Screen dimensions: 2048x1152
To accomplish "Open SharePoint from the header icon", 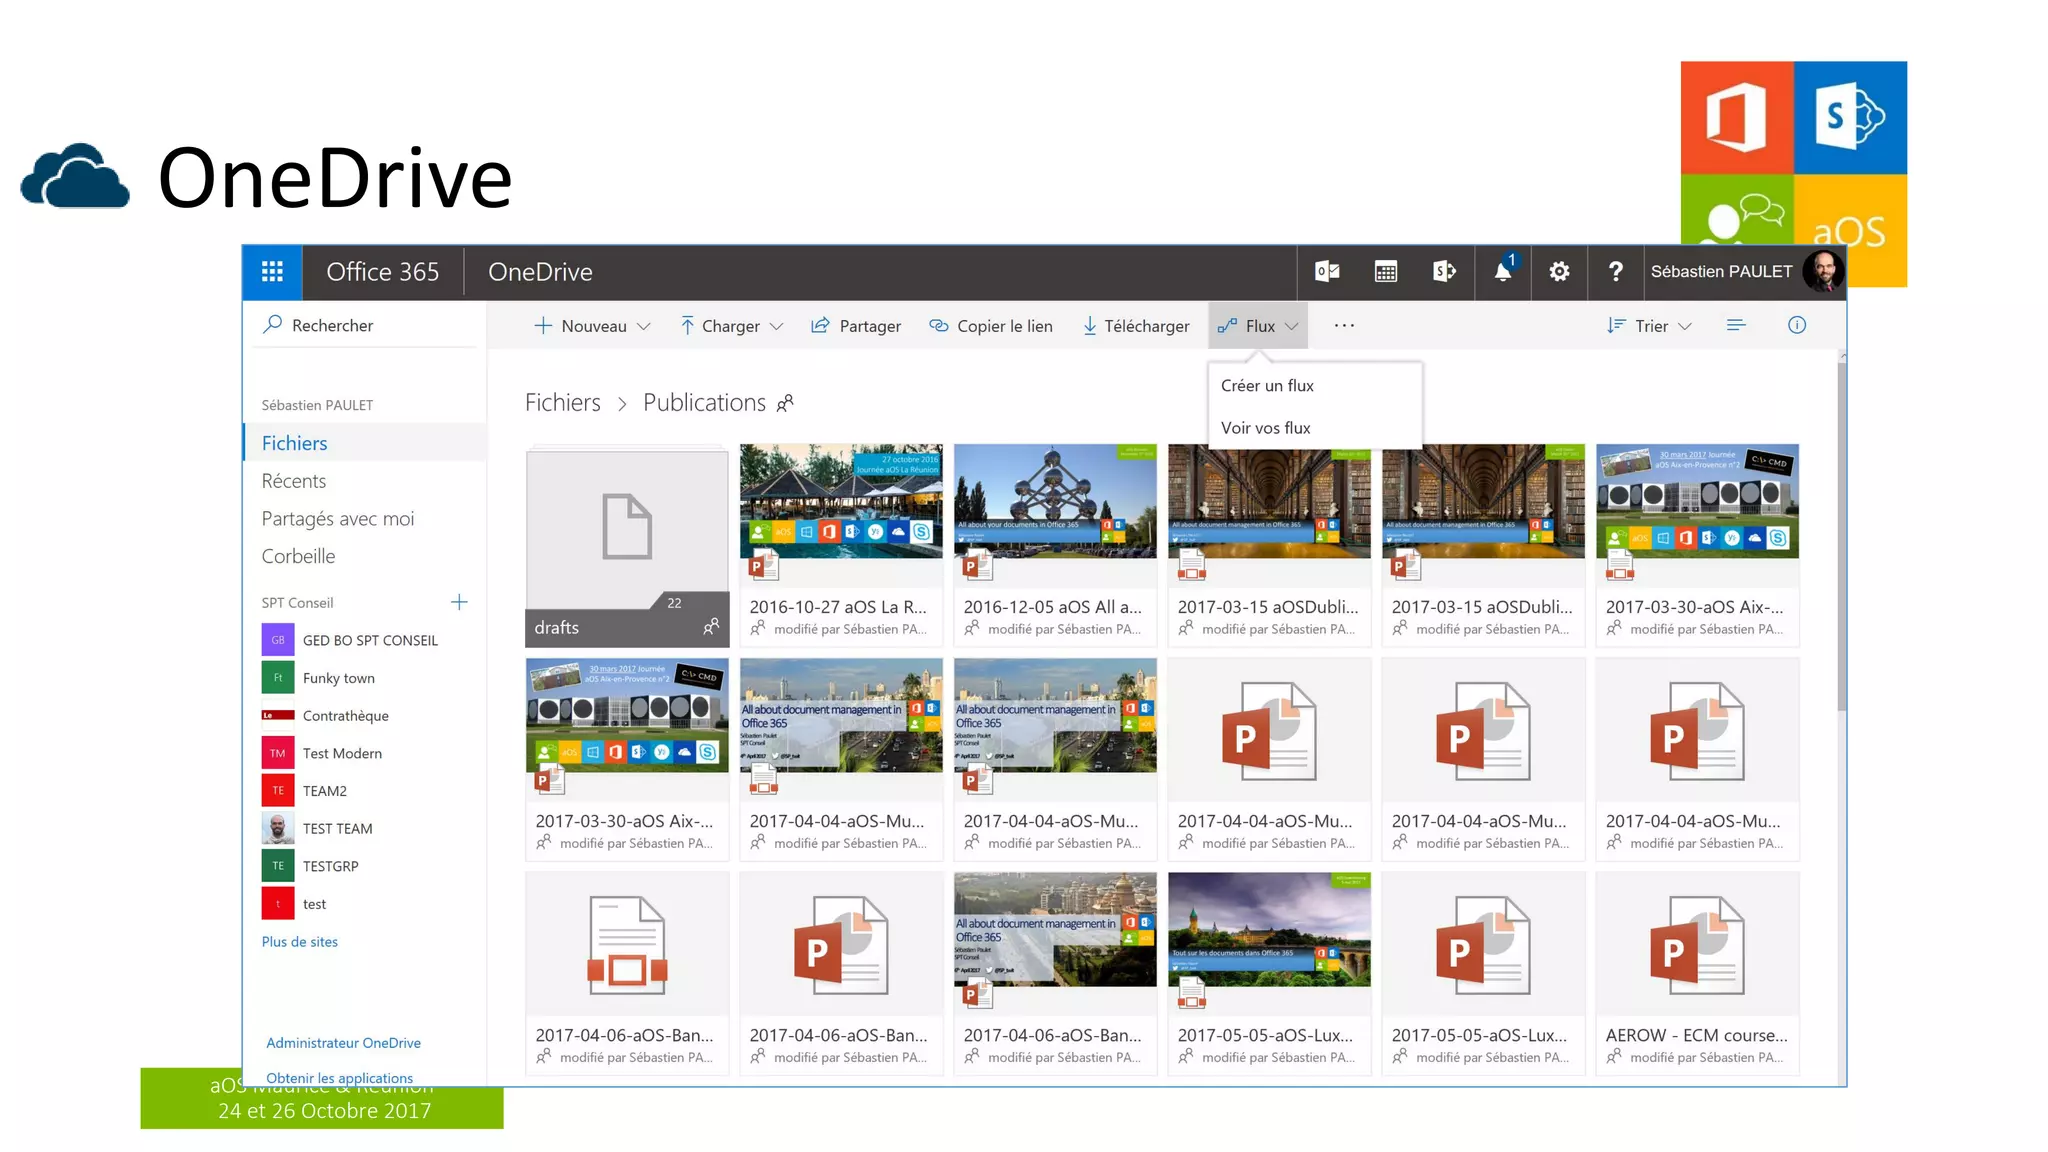I will 1444,272.
